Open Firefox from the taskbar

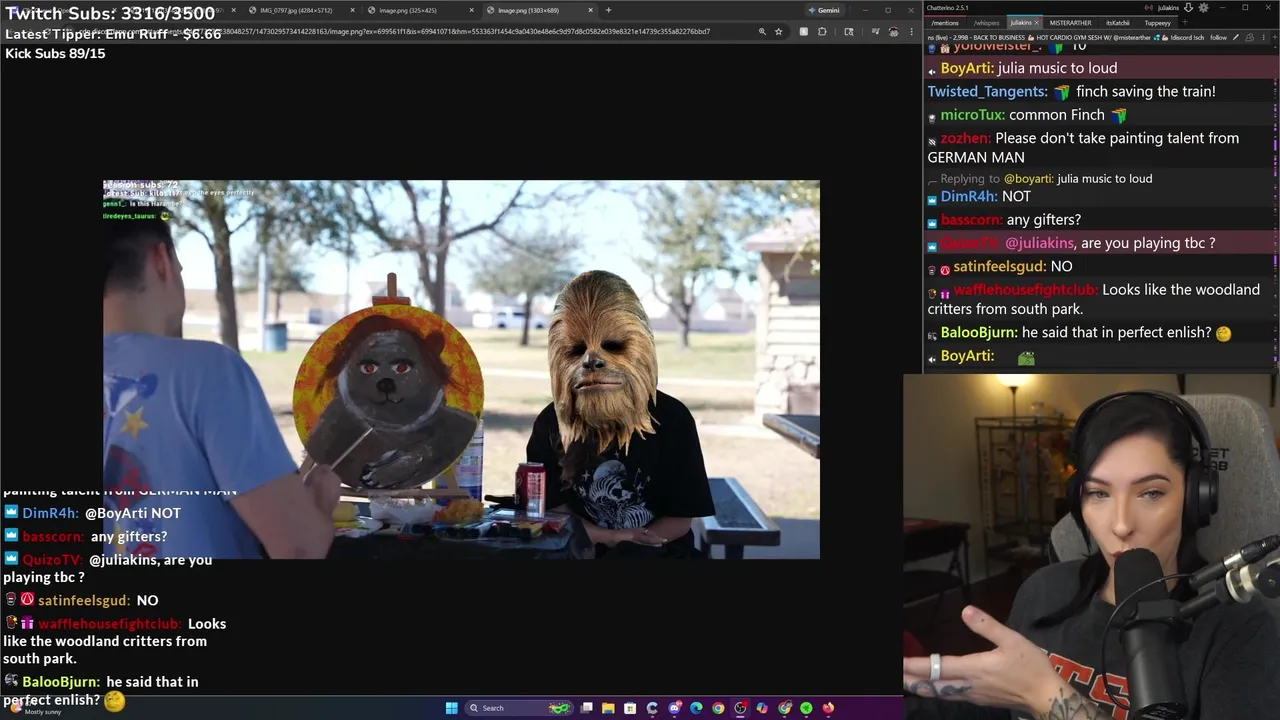828,708
